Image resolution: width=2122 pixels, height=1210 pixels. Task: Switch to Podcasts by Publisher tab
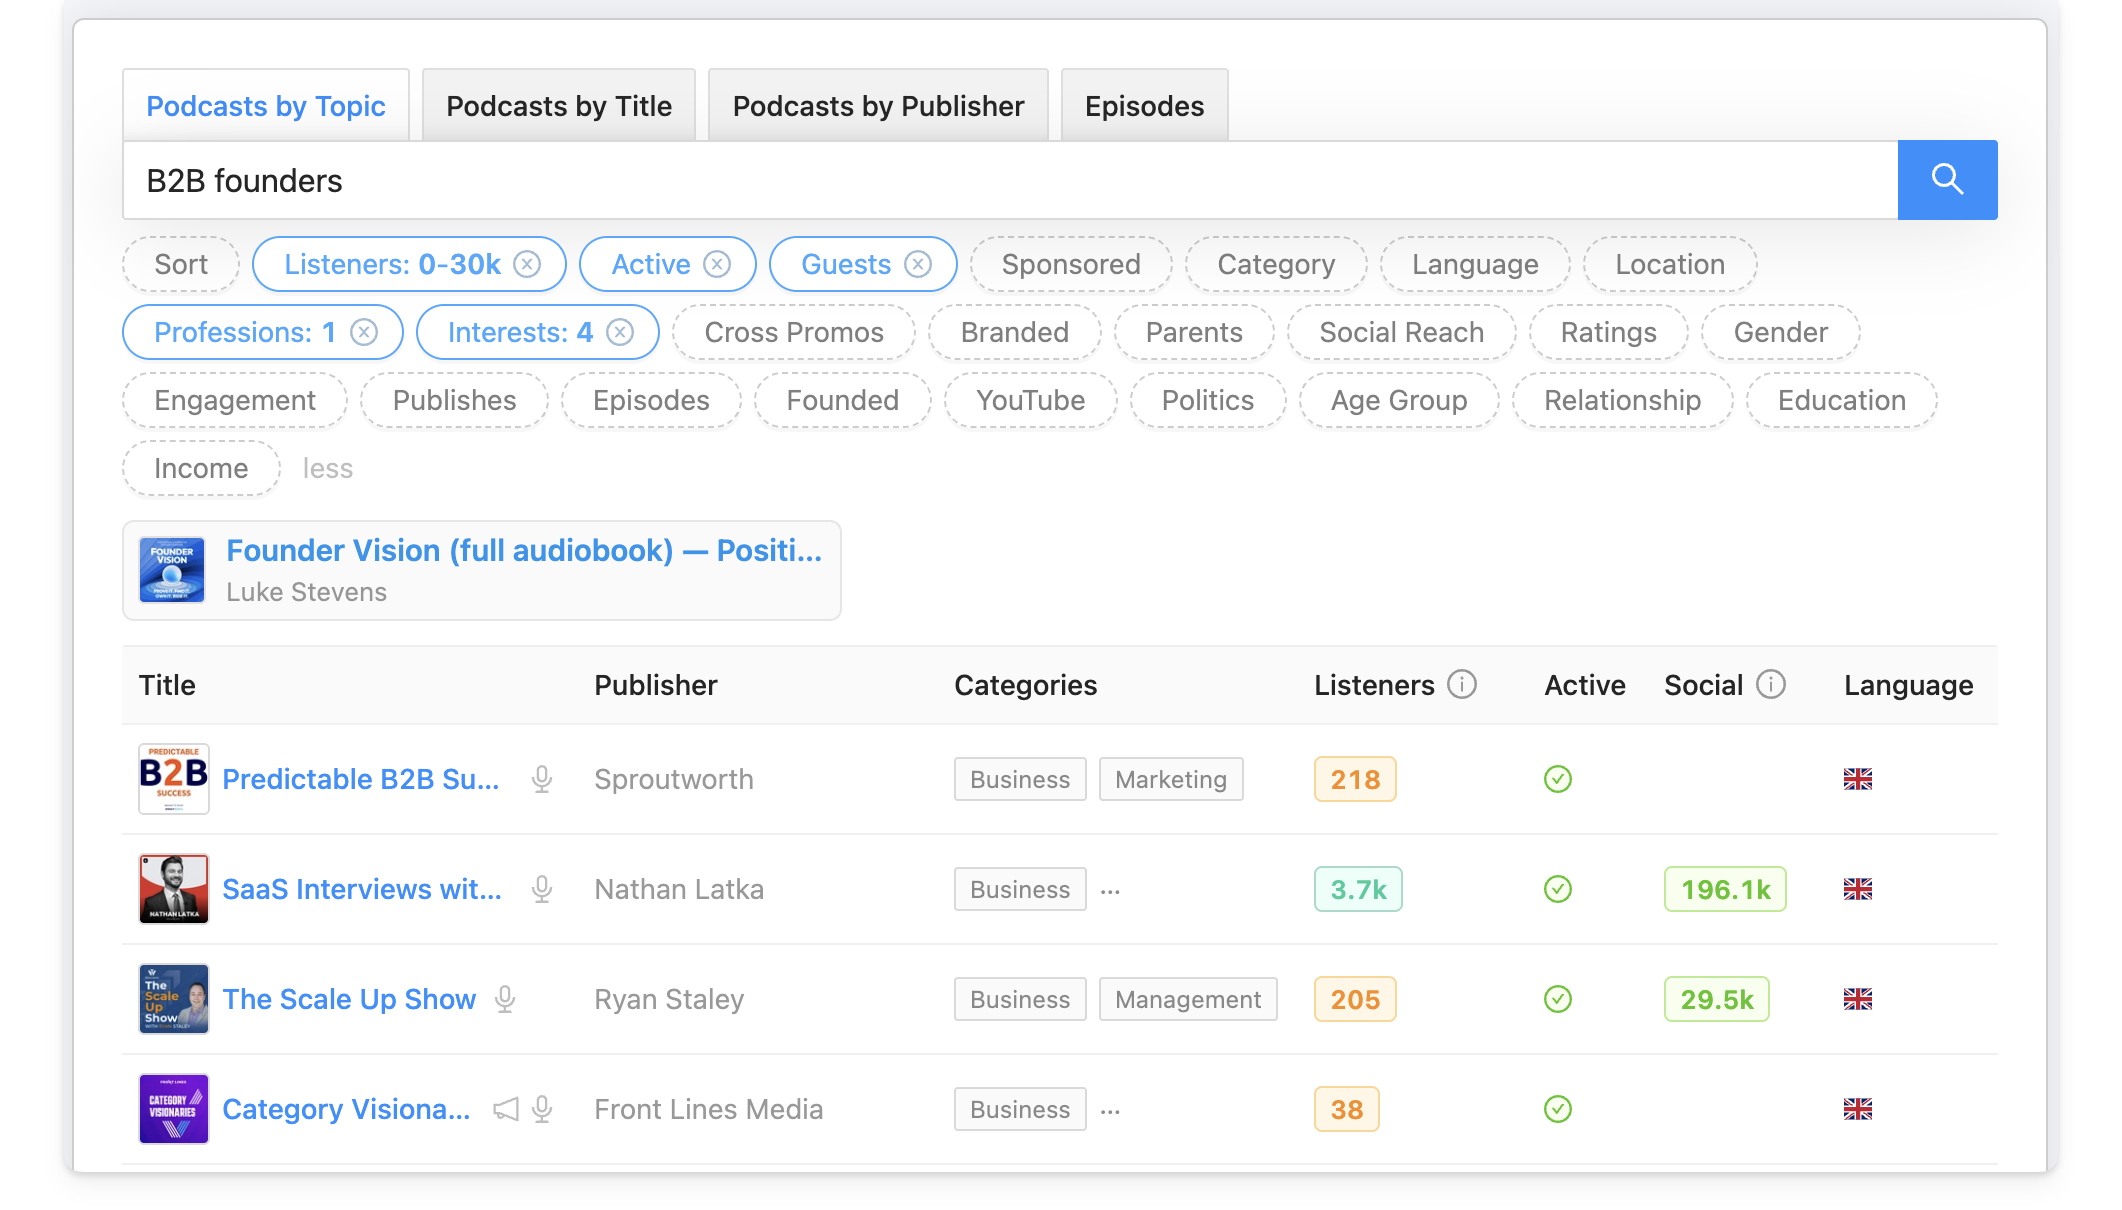(878, 106)
